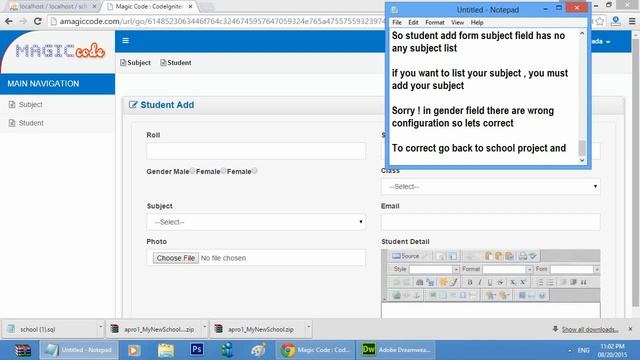Expand options arrow for apro1_MyNewSchool...zip download
640x360 pixels.
[204, 327]
